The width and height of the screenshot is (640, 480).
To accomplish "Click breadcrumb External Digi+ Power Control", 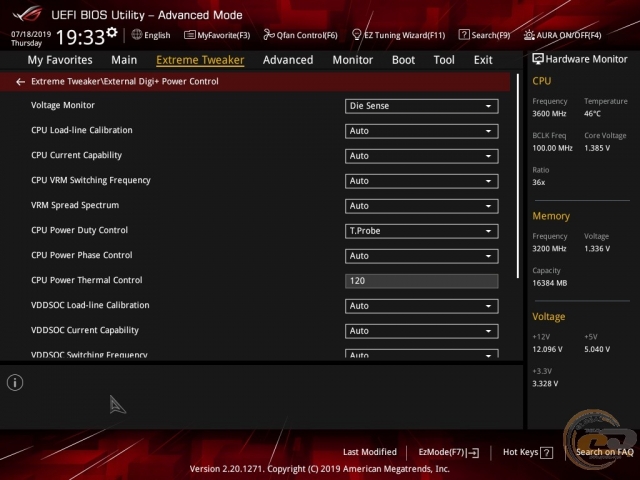I will pyautogui.click(x=161, y=82).
